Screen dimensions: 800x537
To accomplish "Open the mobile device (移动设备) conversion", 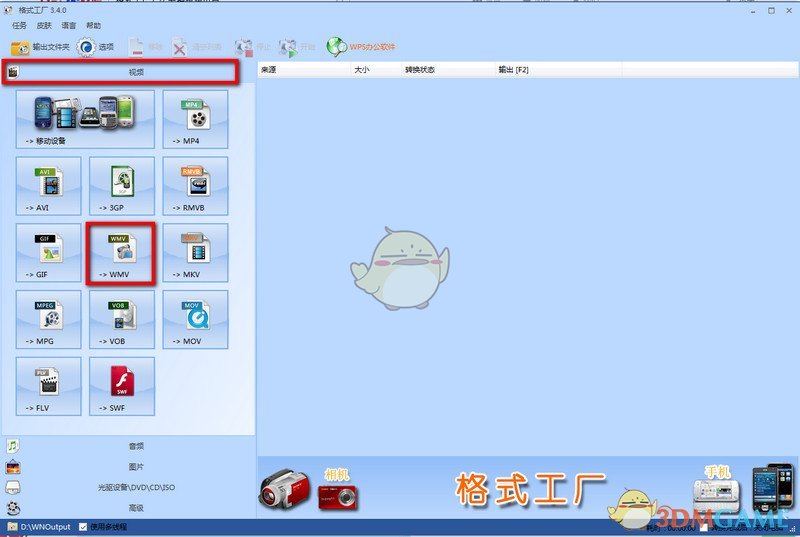I will pyautogui.click(x=85, y=119).
